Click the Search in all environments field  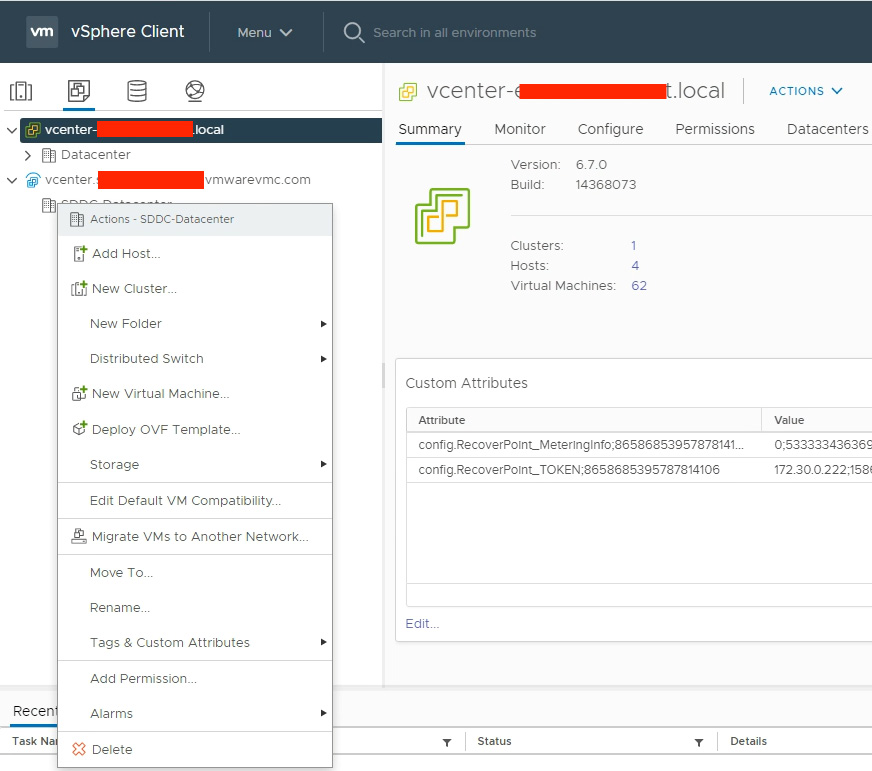tap(455, 33)
